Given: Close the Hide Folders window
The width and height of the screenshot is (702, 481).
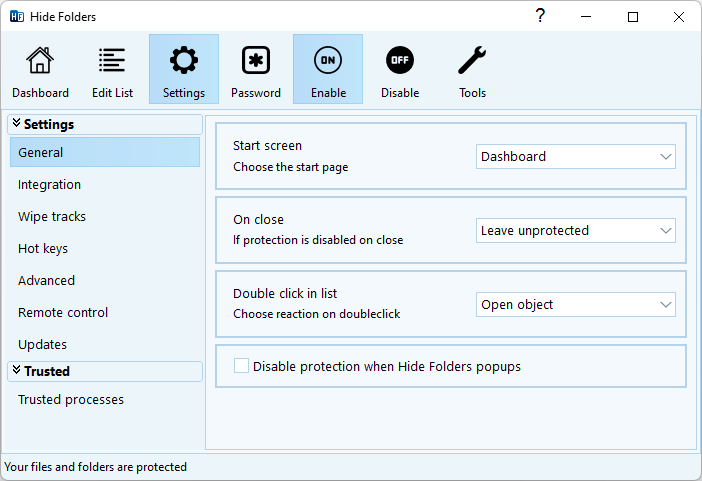Looking at the screenshot, I should pyautogui.click(x=679, y=17).
